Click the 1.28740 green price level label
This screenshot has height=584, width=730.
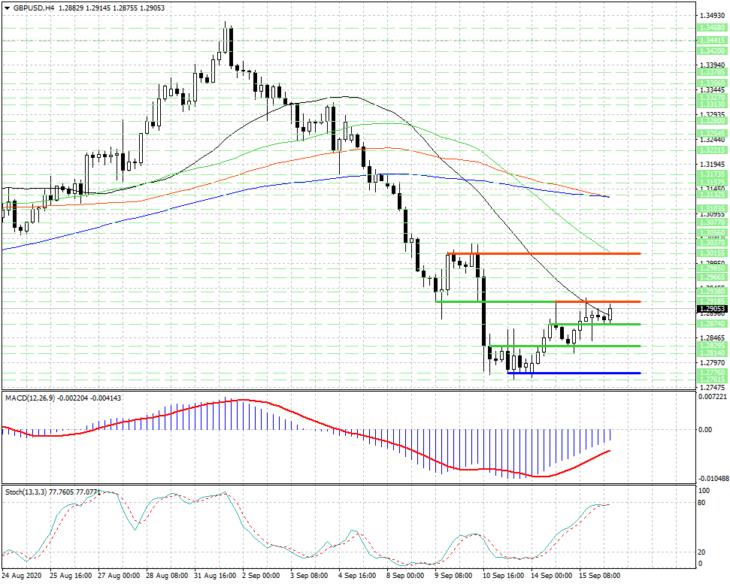pyautogui.click(x=712, y=323)
